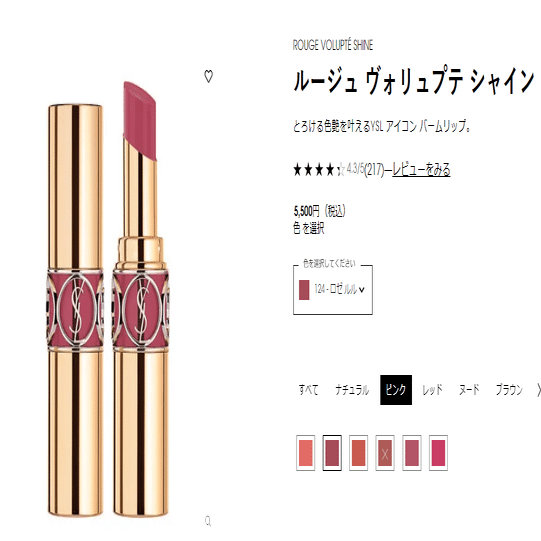Click the color preview chip in selector
The image size is (541, 541).
[304, 290]
